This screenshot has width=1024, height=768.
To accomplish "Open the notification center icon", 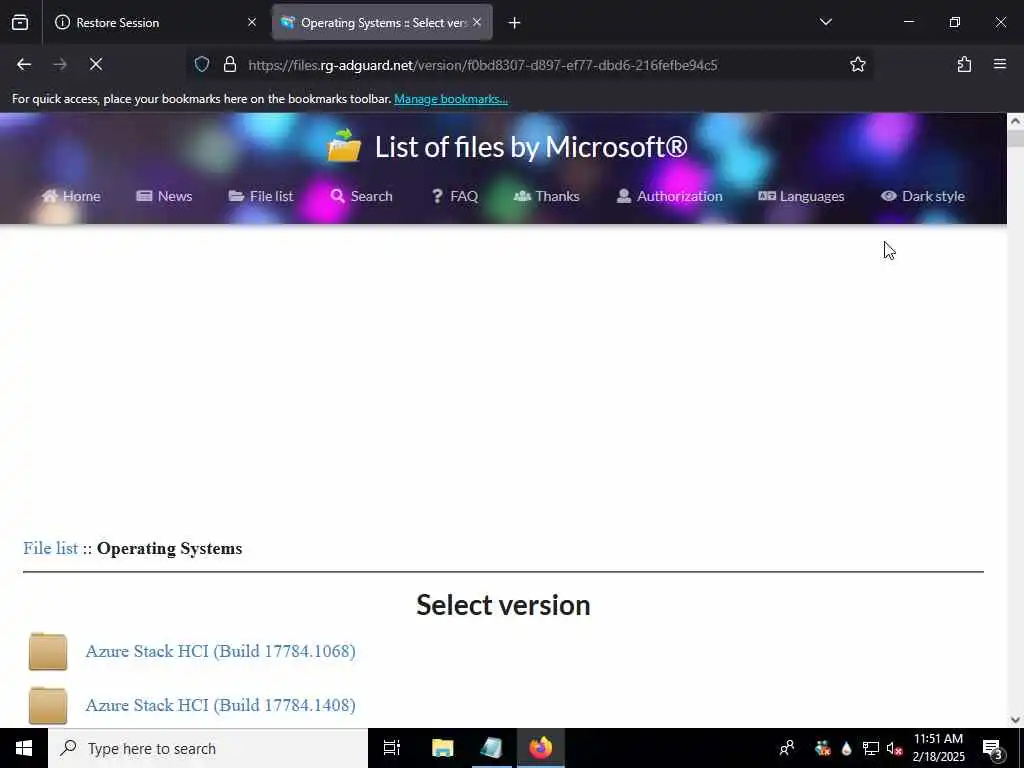I will (993, 748).
